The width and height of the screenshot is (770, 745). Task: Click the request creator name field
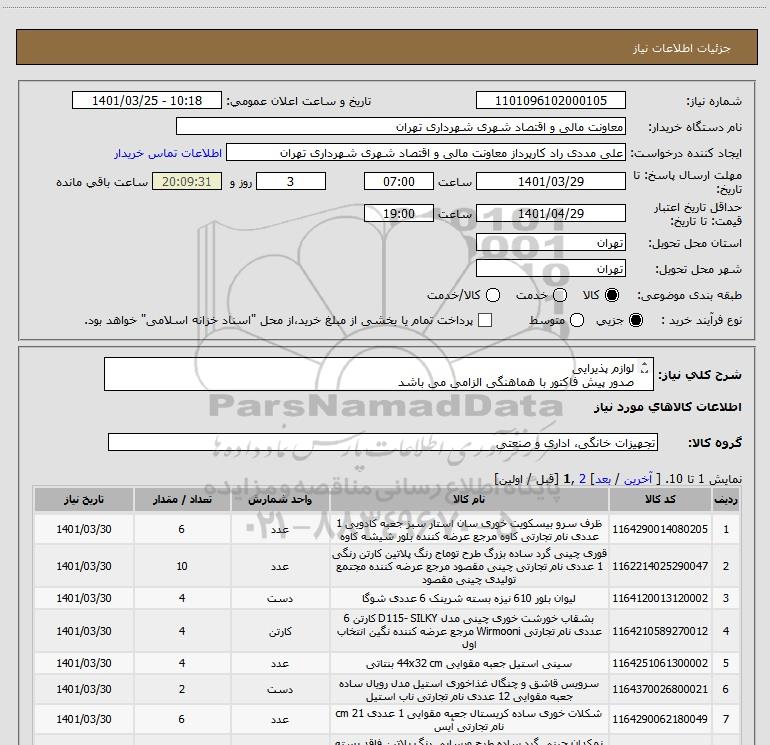pyautogui.click(x=426, y=153)
